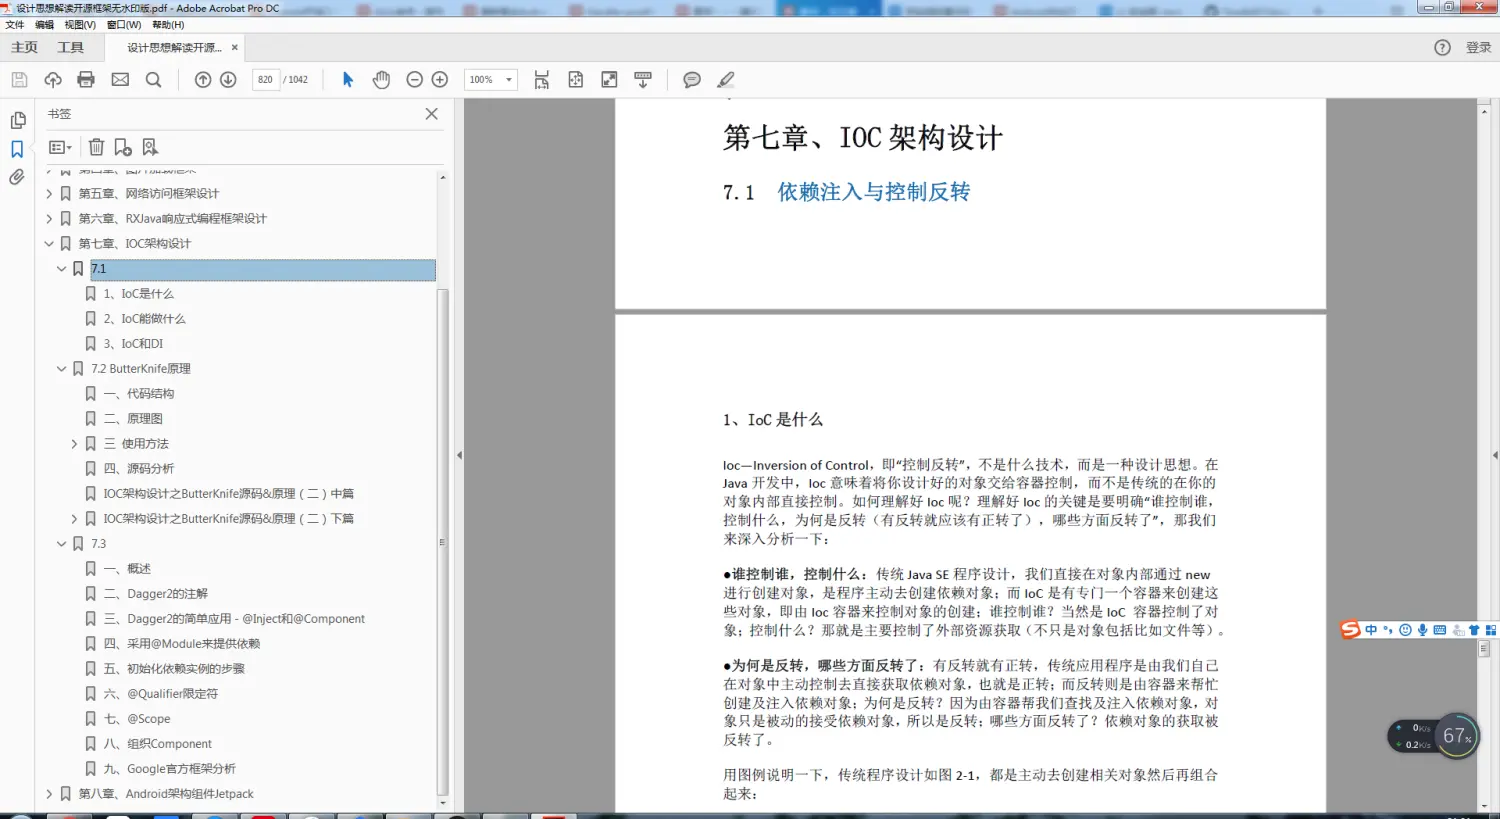Viewport: 1500px width, 819px height.
Task: Collapse the 7.3 bookmark node
Action: tap(61, 544)
